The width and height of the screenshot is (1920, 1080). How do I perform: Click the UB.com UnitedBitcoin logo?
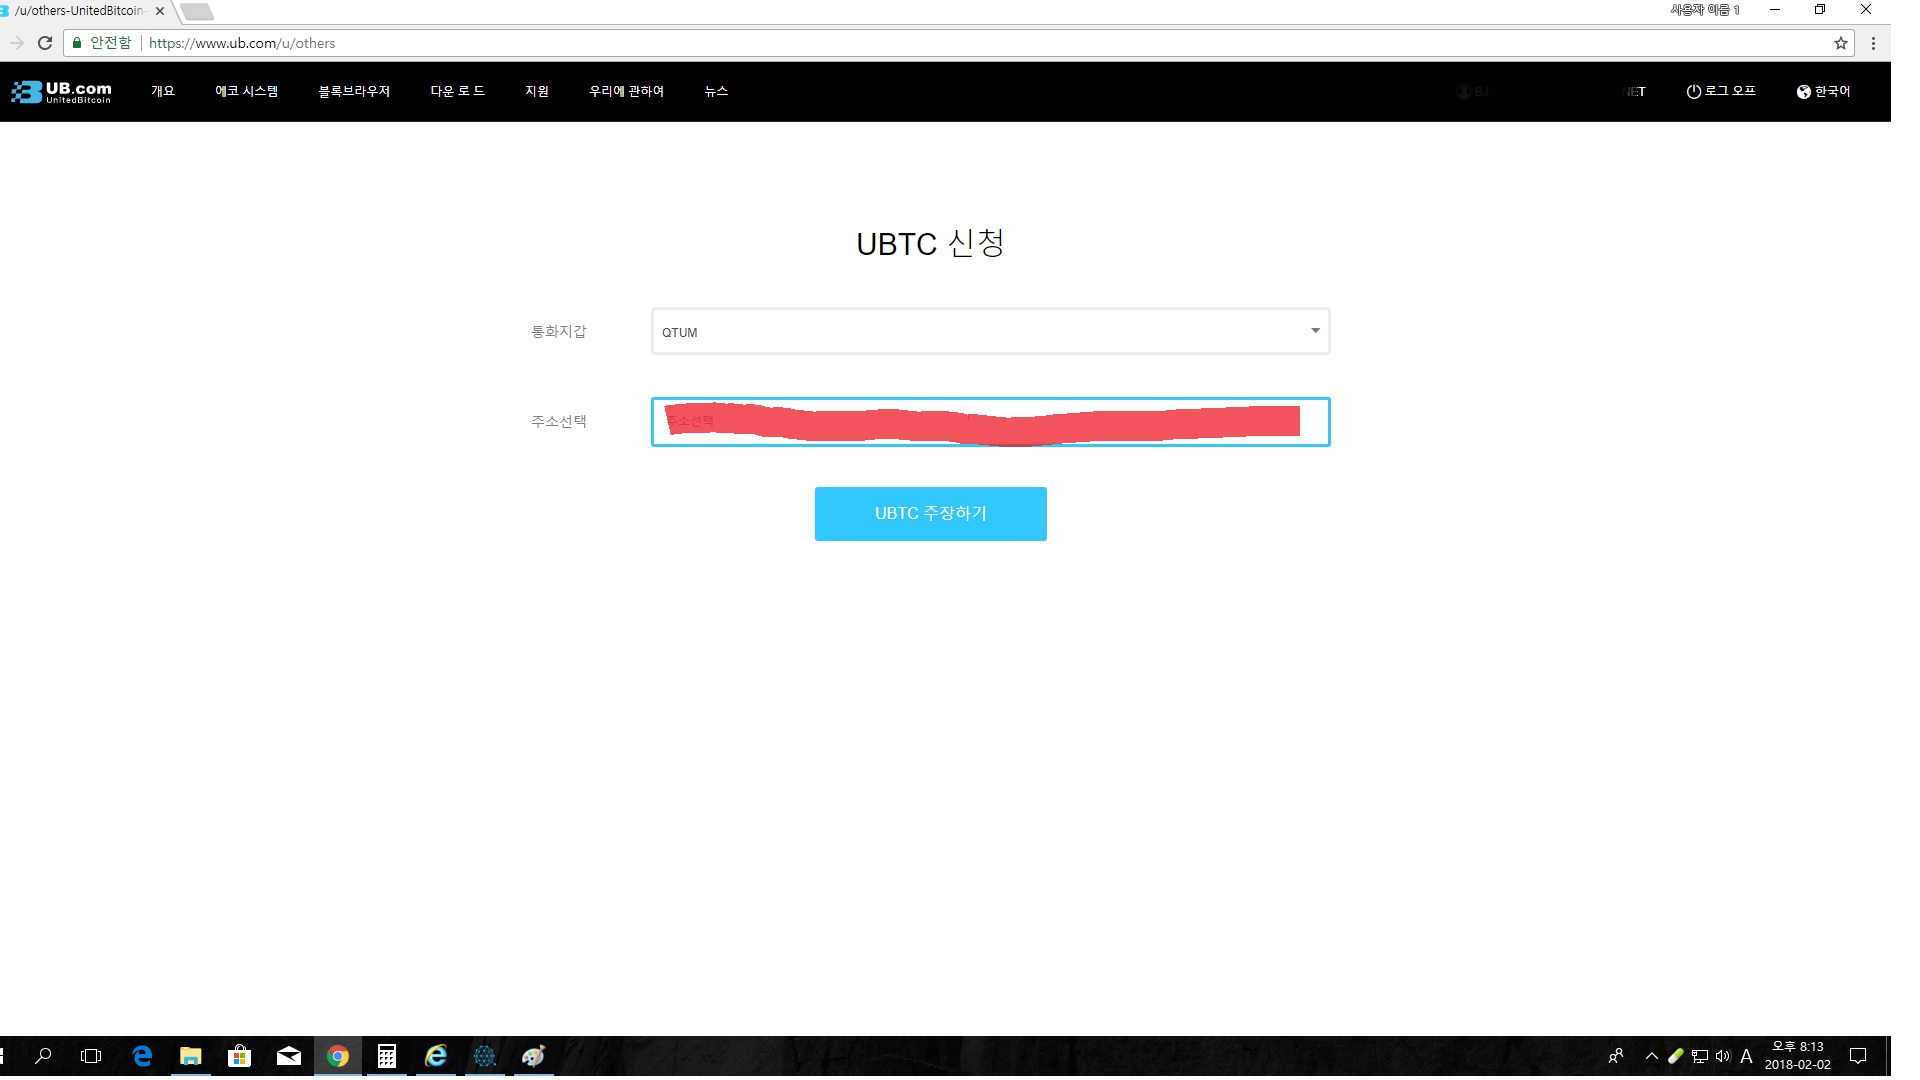pos(61,92)
